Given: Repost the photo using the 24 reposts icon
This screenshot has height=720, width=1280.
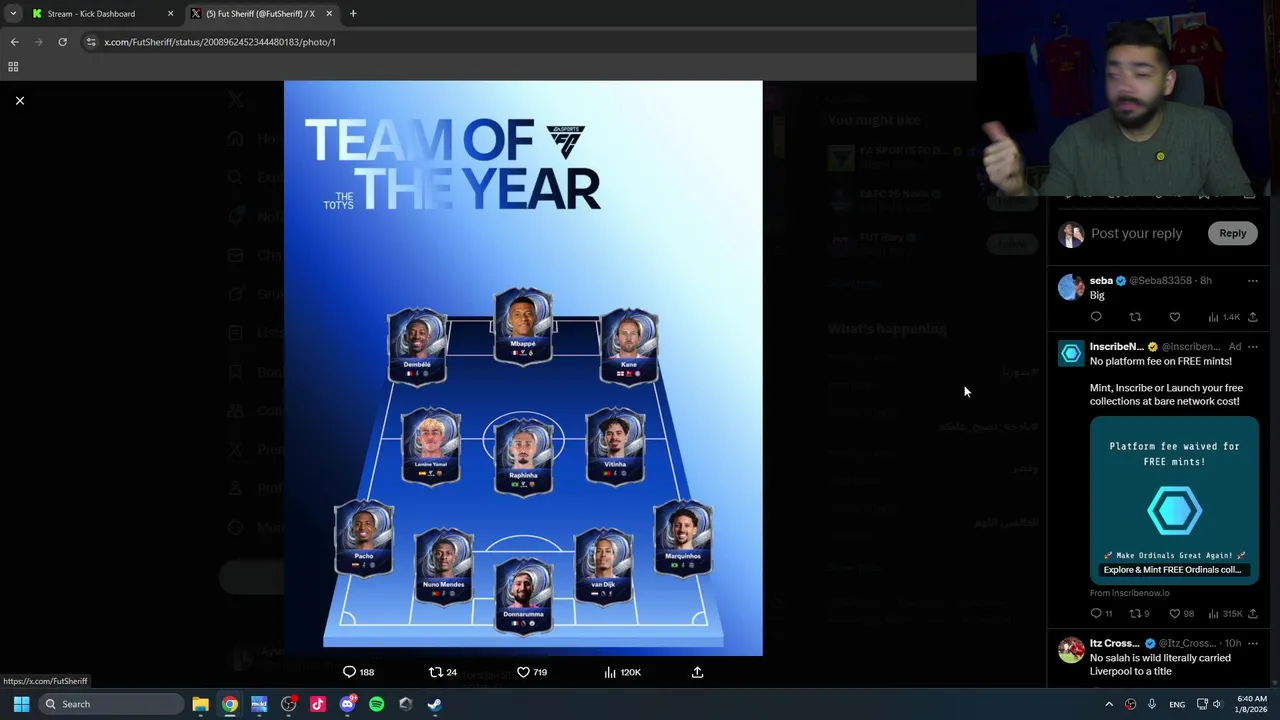Looking at the screenshot, I should [x=442, y=672].
